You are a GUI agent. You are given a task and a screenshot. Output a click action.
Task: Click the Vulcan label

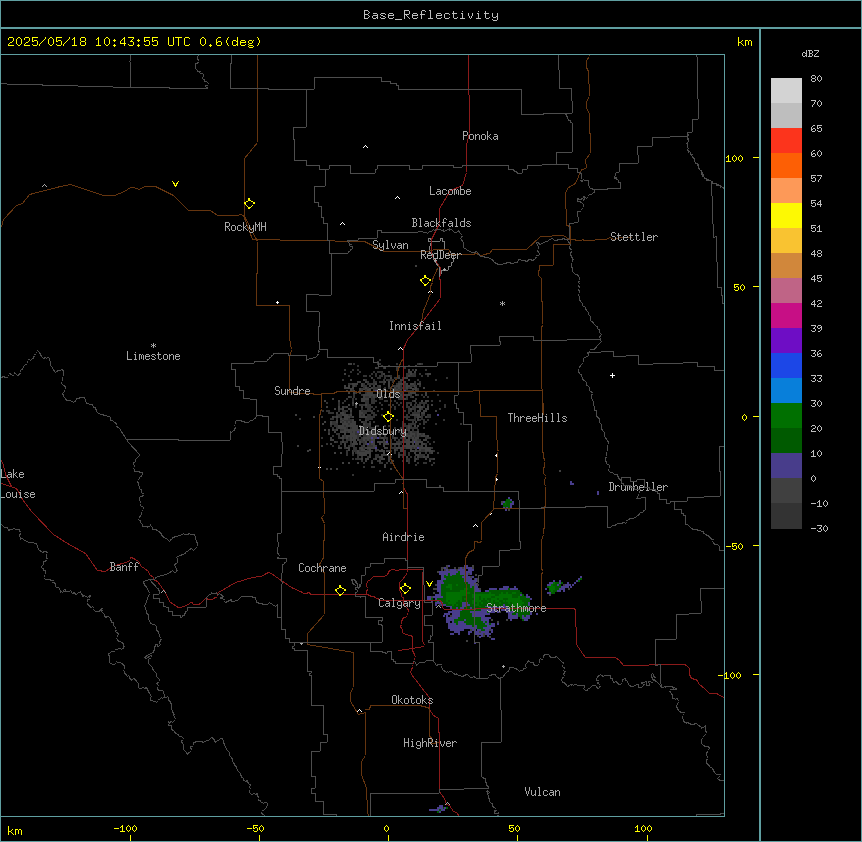coord(542,792)
